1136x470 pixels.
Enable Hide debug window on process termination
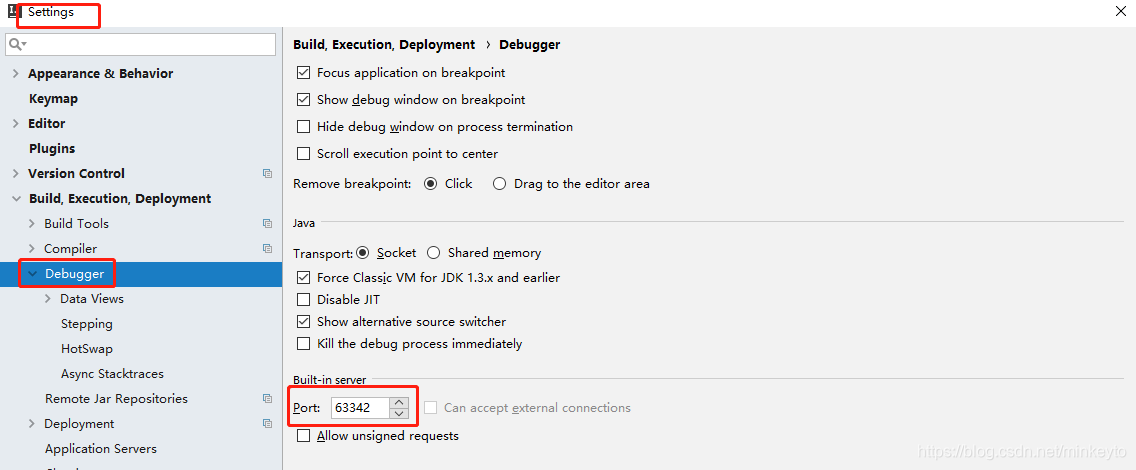click(x=304, y=127)
